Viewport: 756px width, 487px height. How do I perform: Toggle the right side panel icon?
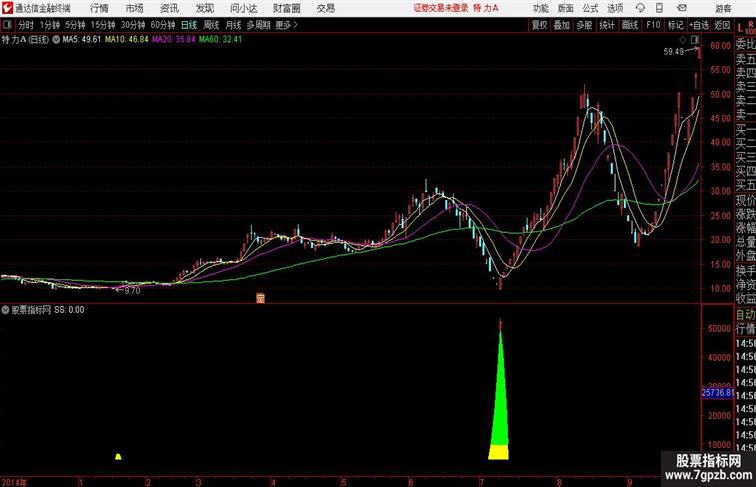pos(695,40)
